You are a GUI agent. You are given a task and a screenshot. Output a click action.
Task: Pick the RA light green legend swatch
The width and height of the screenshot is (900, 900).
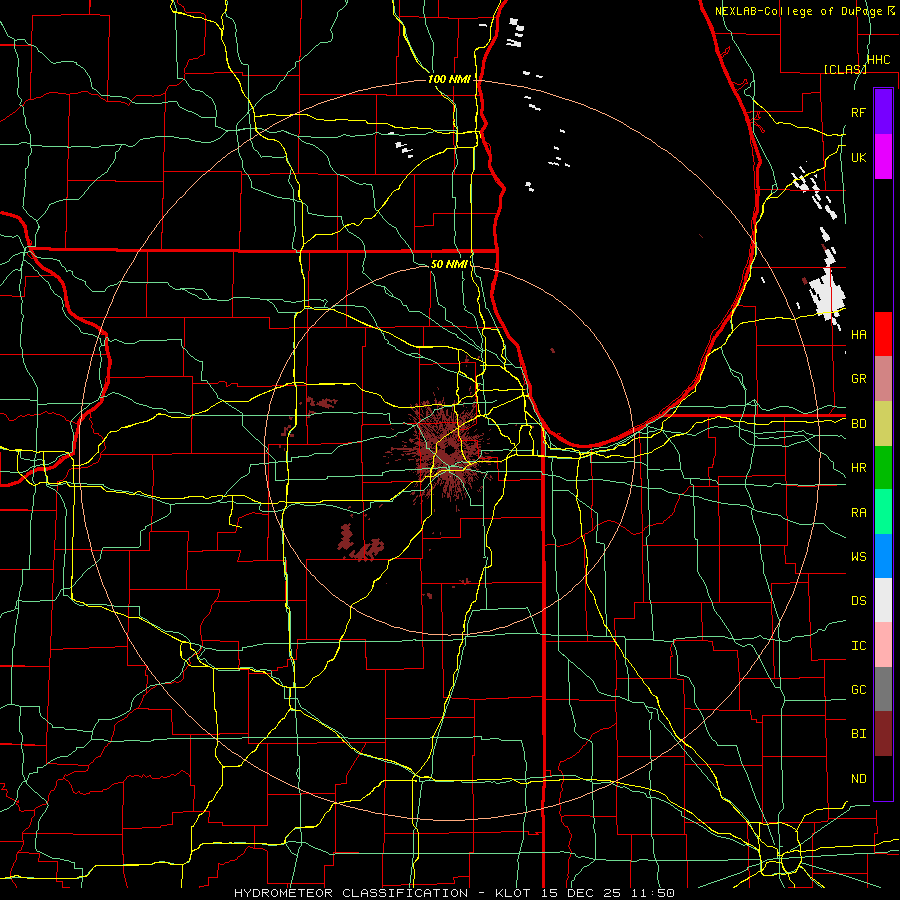[x=883, y=512]
